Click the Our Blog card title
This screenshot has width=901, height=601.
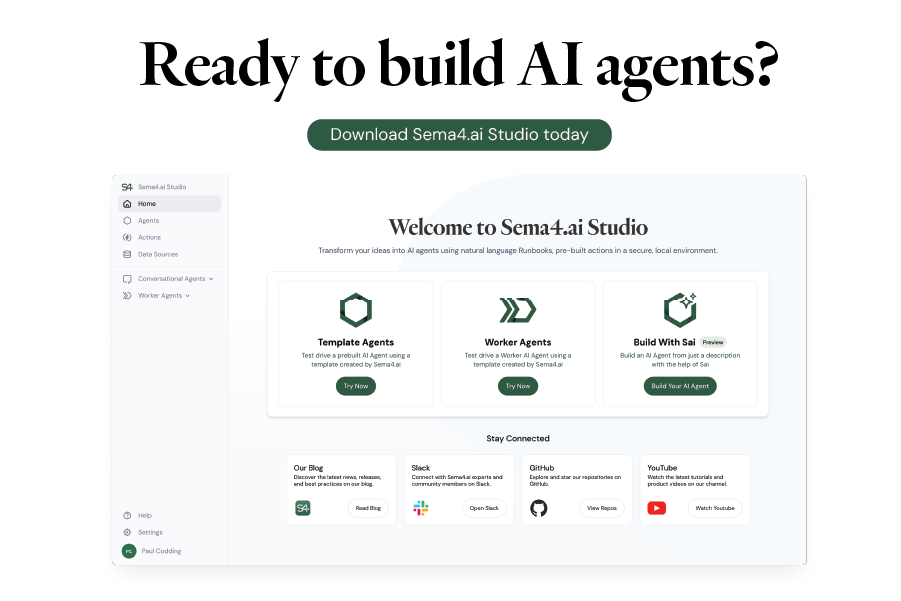pos(309,468)
